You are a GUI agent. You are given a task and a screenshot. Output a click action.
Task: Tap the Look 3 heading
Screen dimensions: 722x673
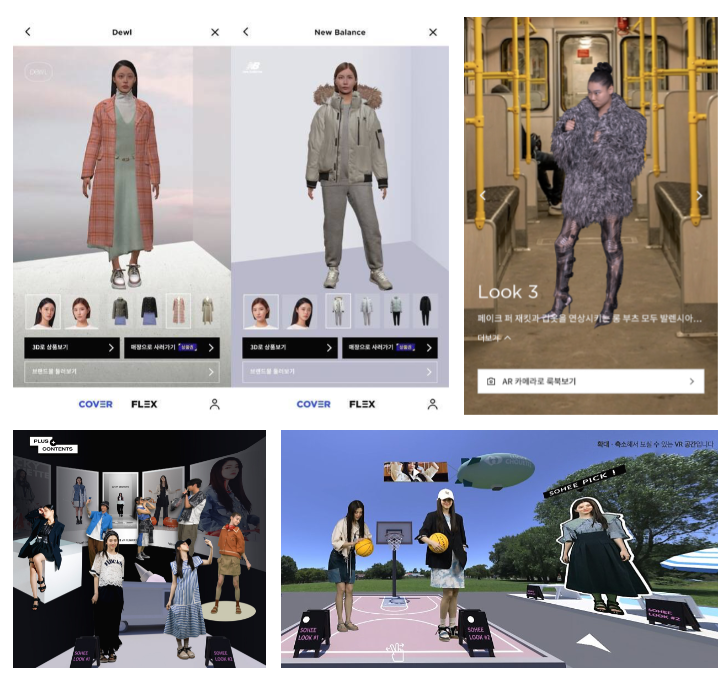tap(508, 292)
